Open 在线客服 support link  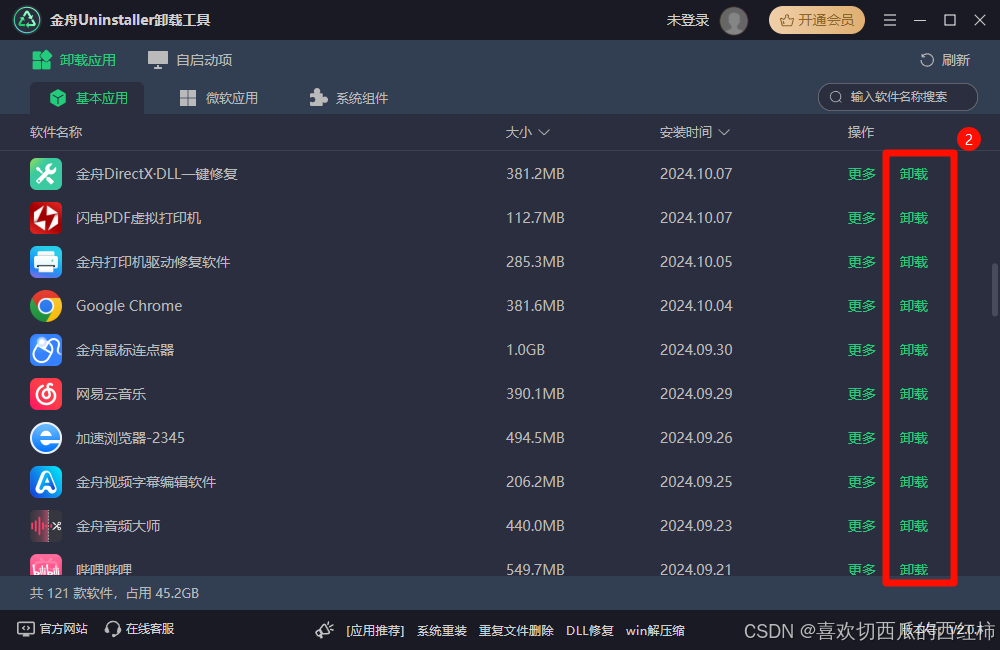pos(140,629)
